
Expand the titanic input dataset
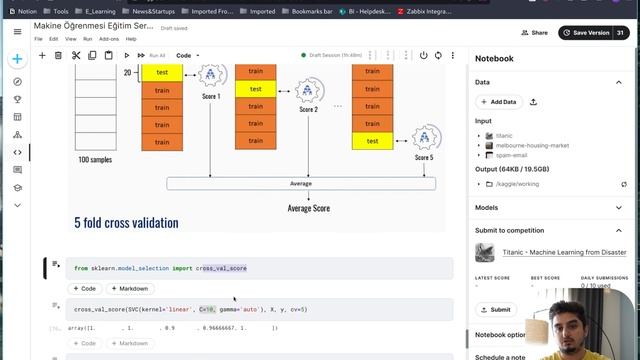[x=479, y=136]
